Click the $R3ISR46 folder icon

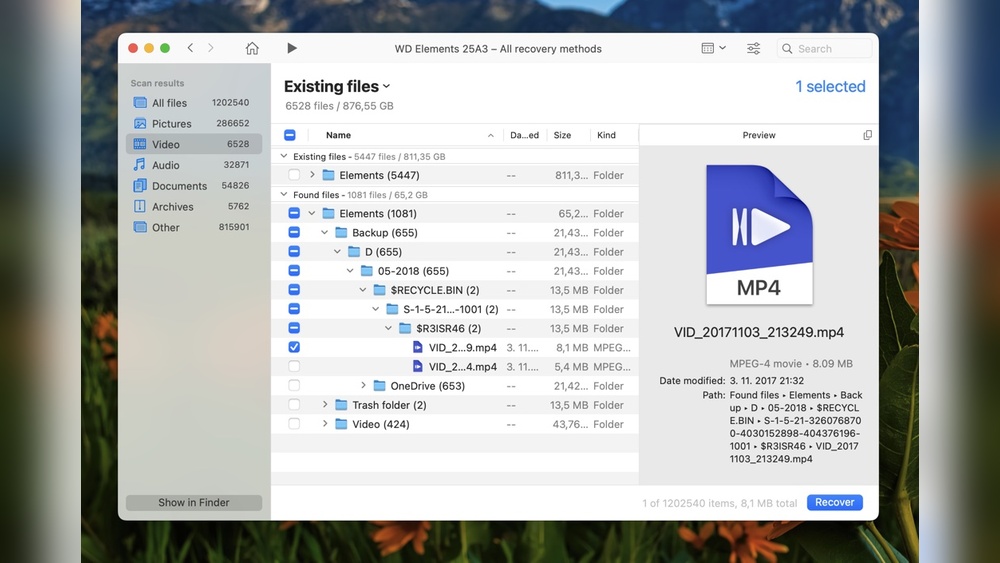(405, 328)
